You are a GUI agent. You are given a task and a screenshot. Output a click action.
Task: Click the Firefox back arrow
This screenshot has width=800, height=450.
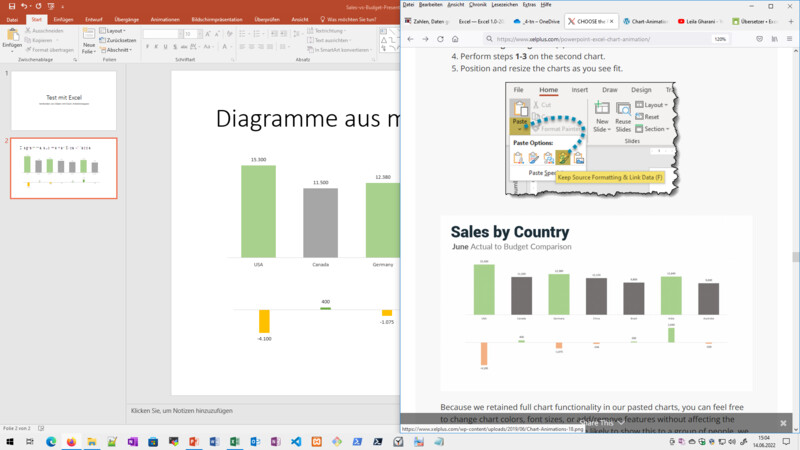[411, 39]
